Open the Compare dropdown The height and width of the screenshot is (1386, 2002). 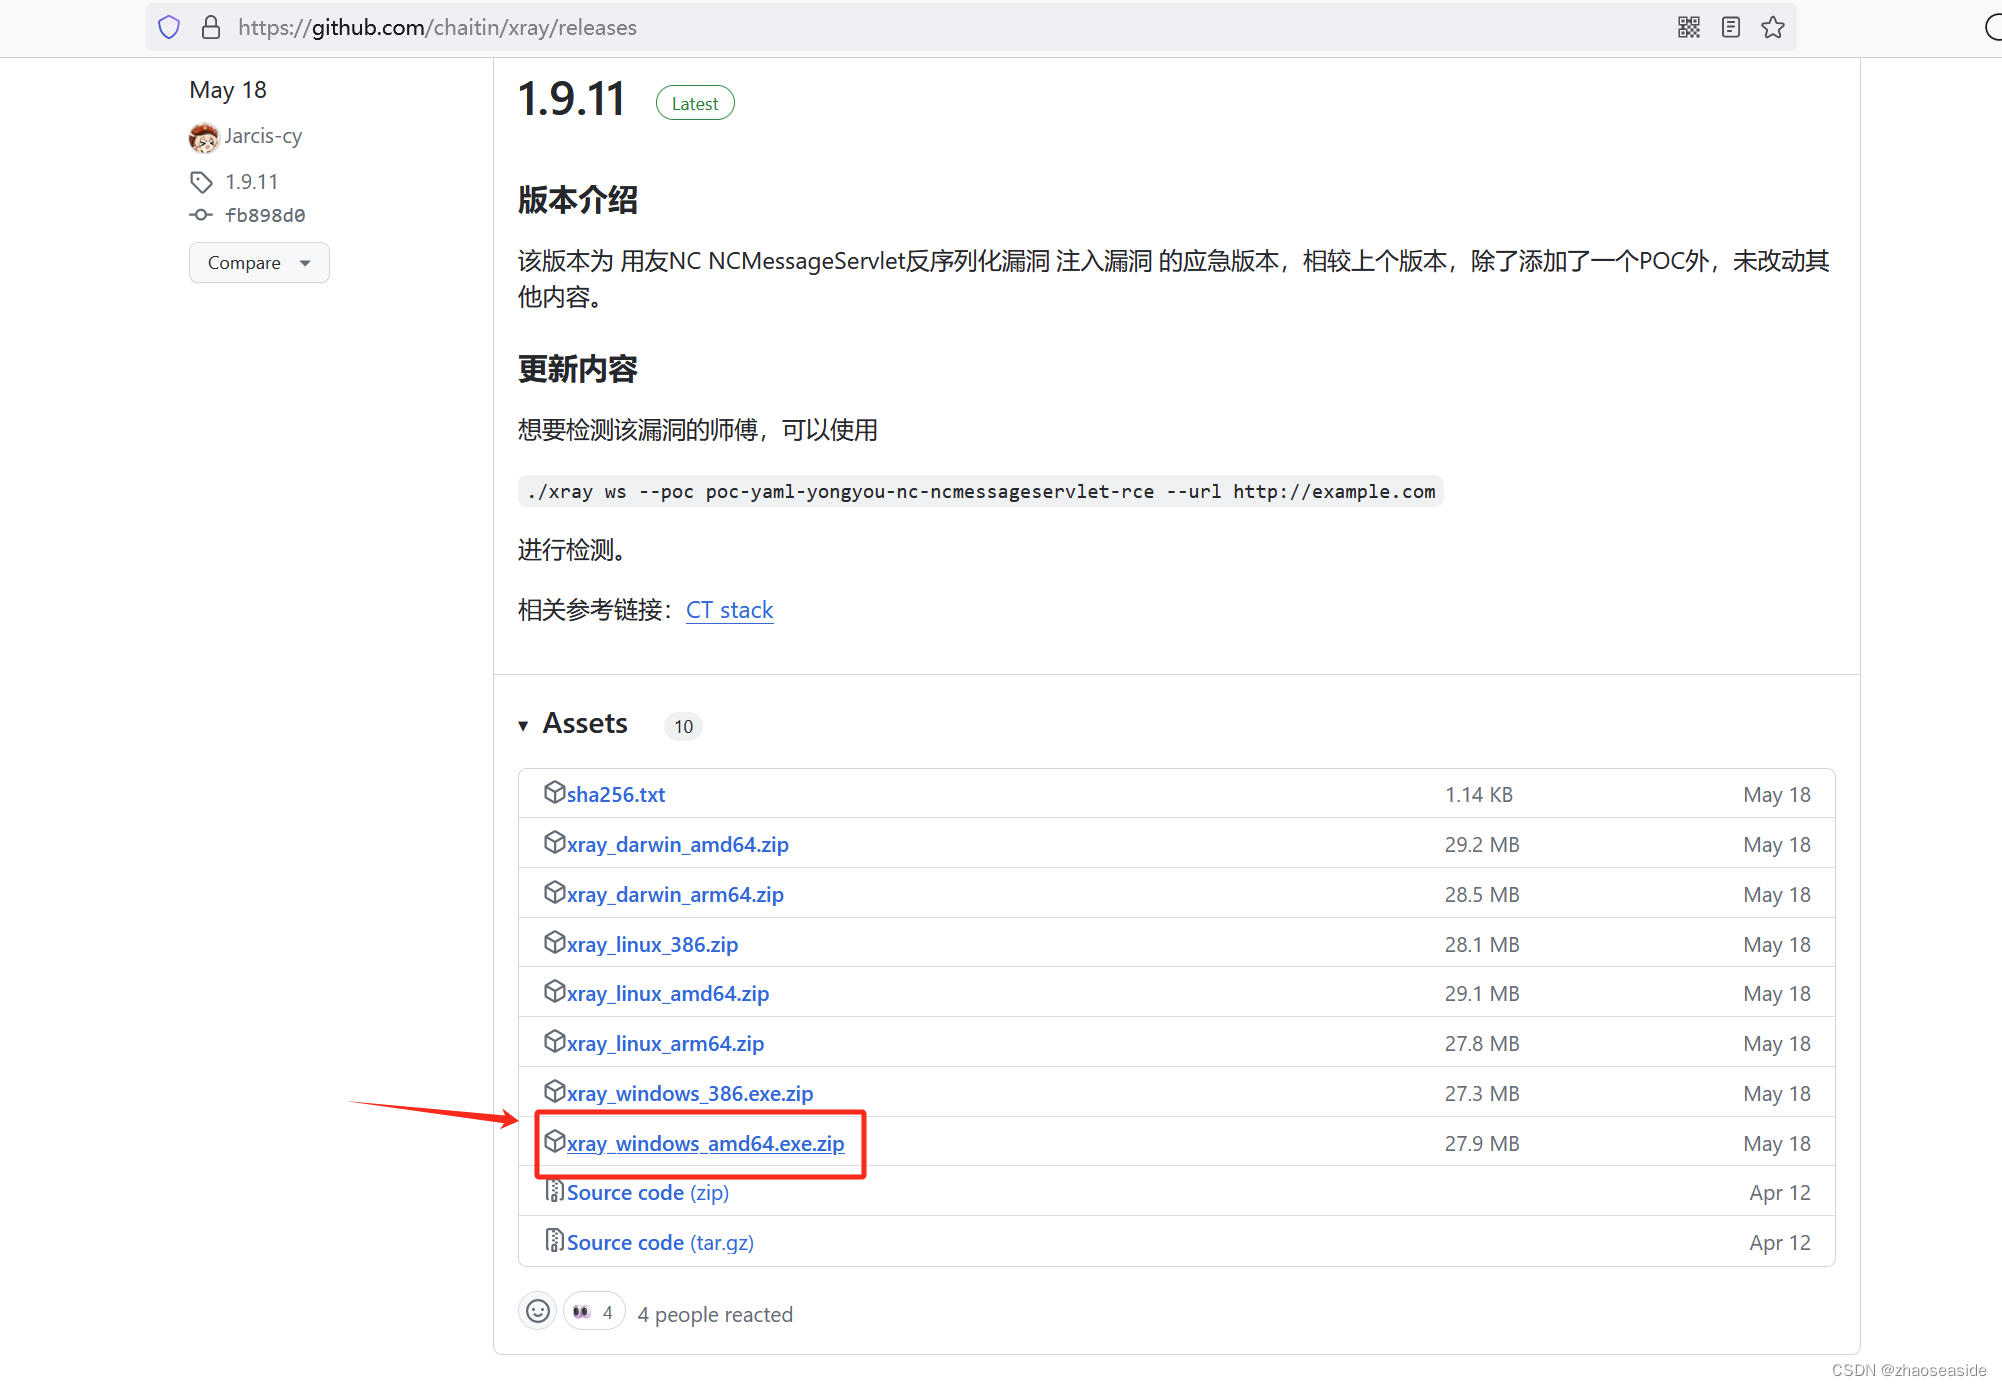(259, 263)
